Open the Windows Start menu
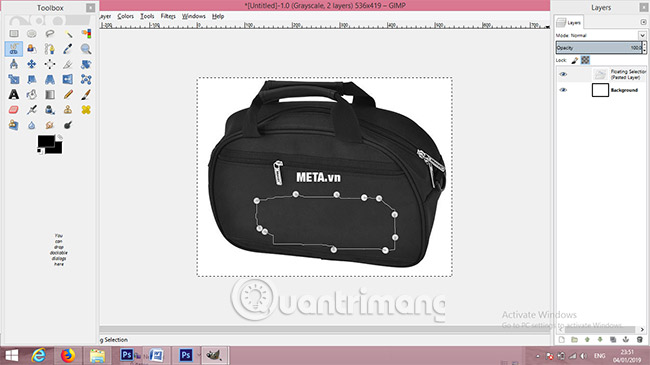The image size is (650, 365). pyautogui.click(x=11, y=355)
